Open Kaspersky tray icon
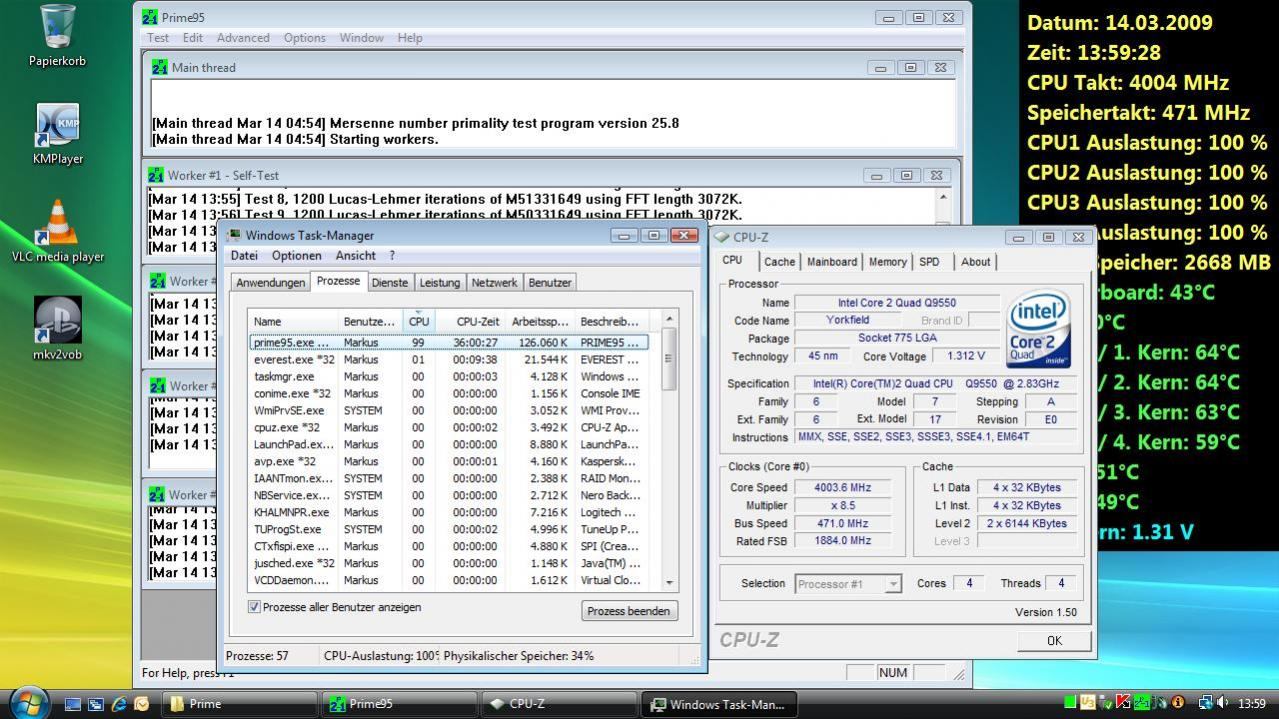The height and width of the screenshot is (719, 1279). click(x=1123, y=703)
